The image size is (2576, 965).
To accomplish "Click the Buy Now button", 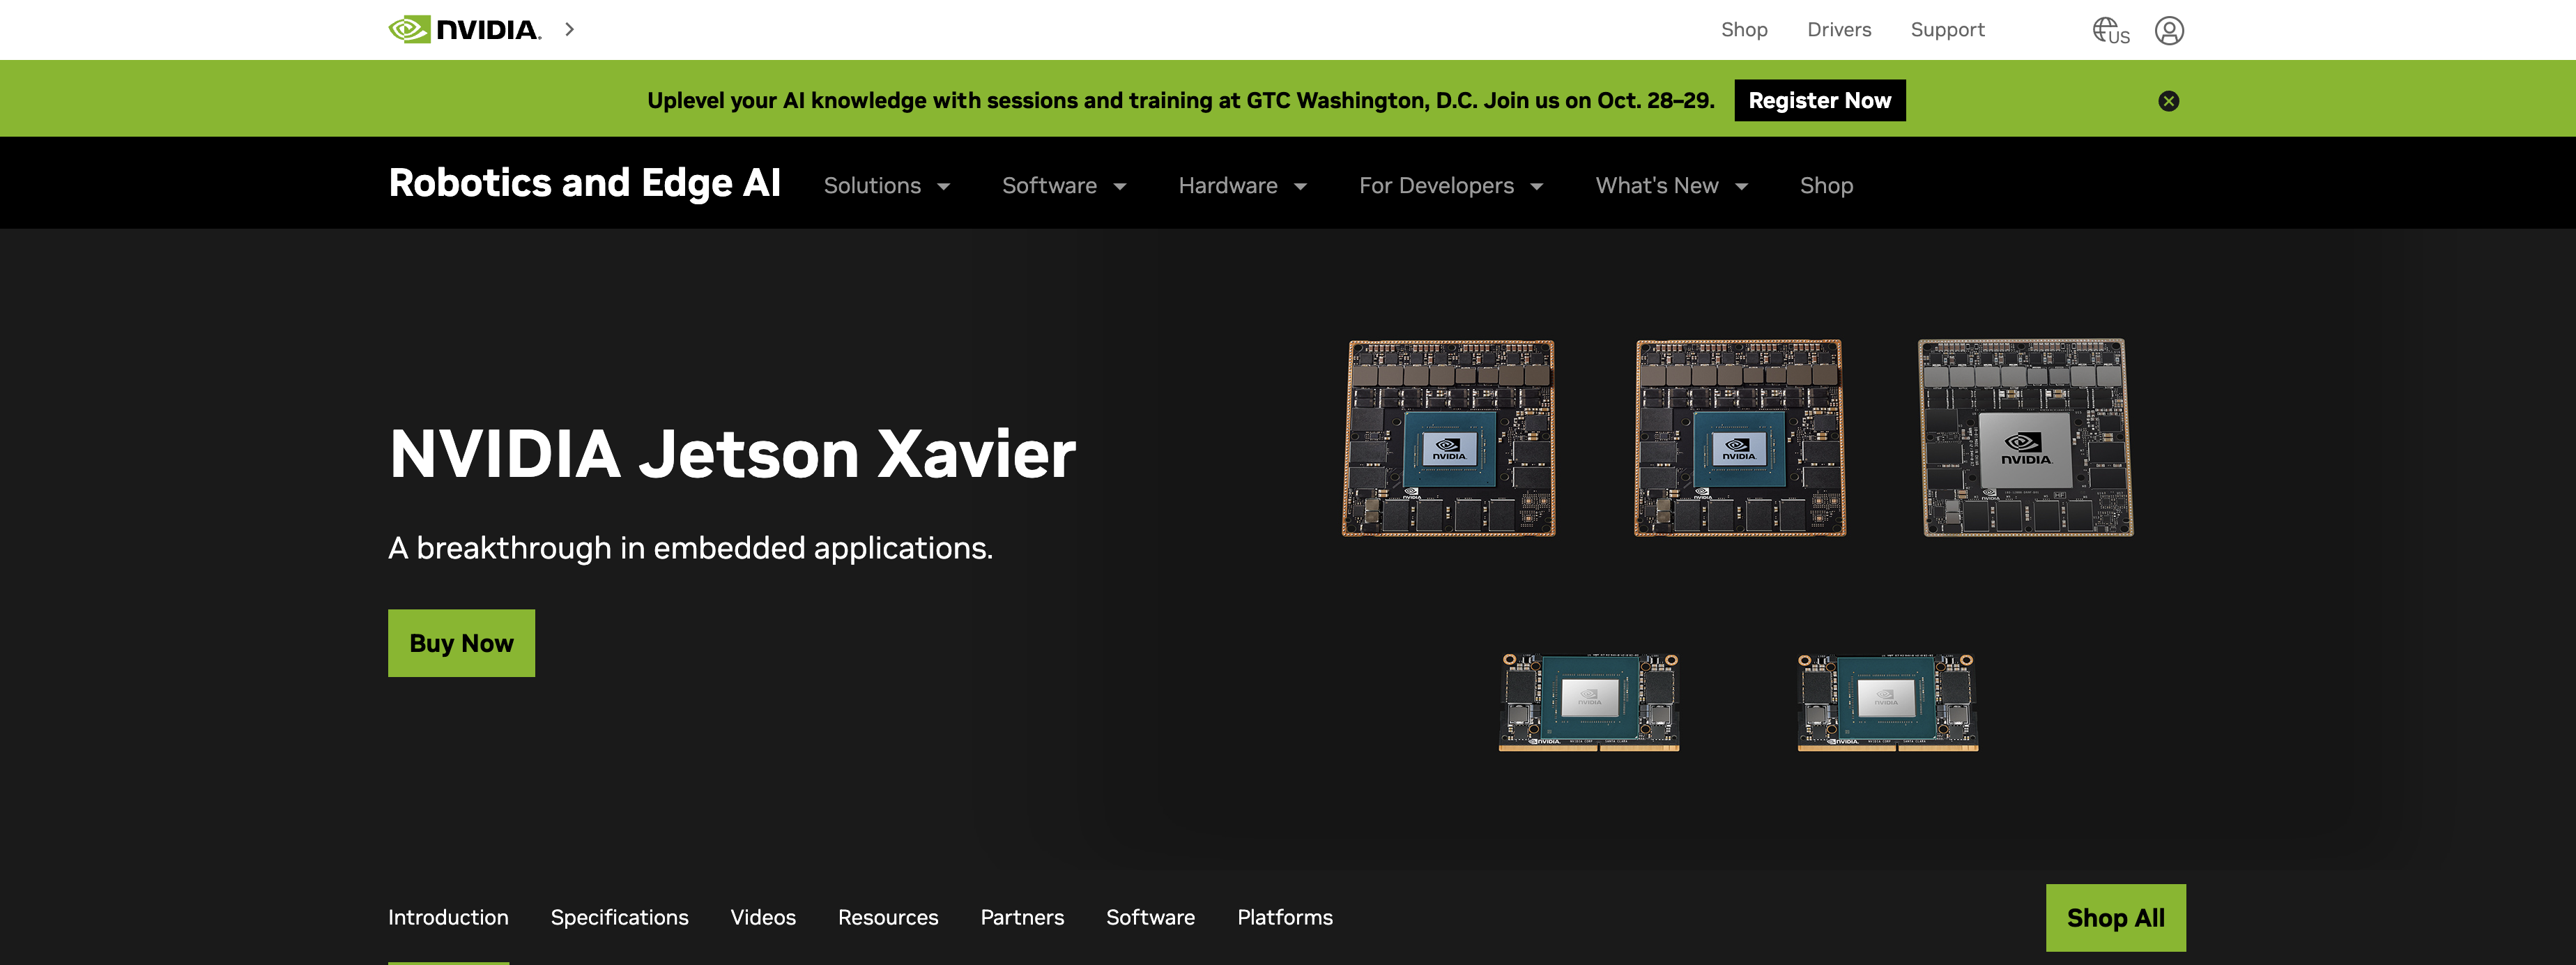I will 460,642.
